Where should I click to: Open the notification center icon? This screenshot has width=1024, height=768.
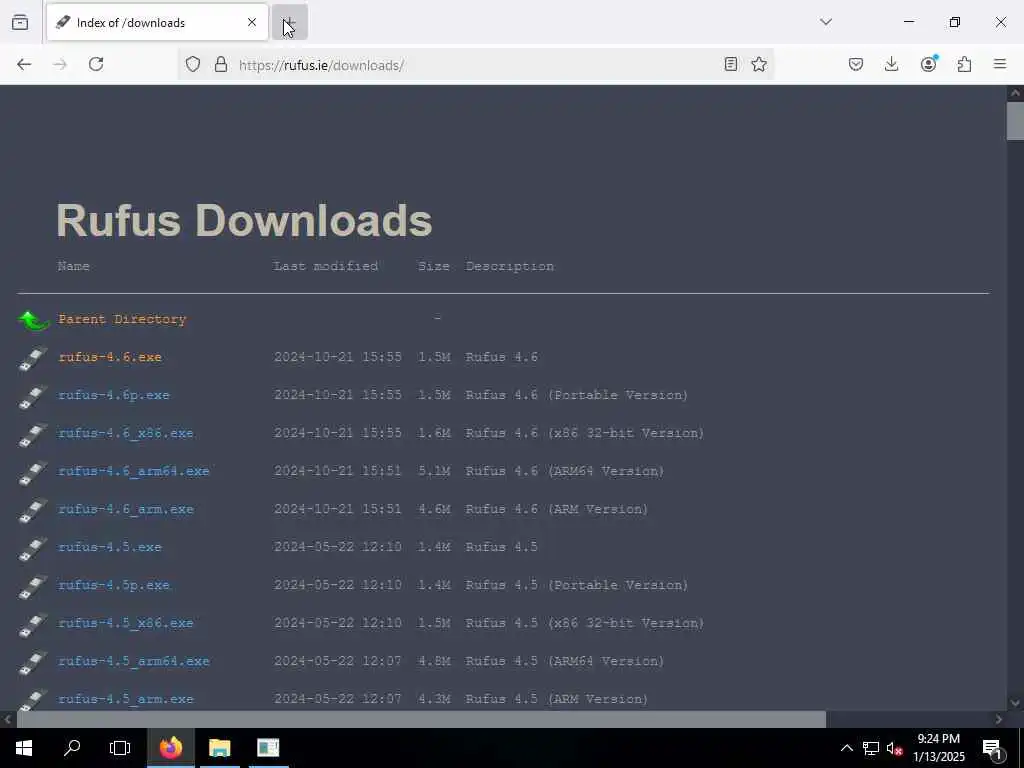(x=993, y=748)
